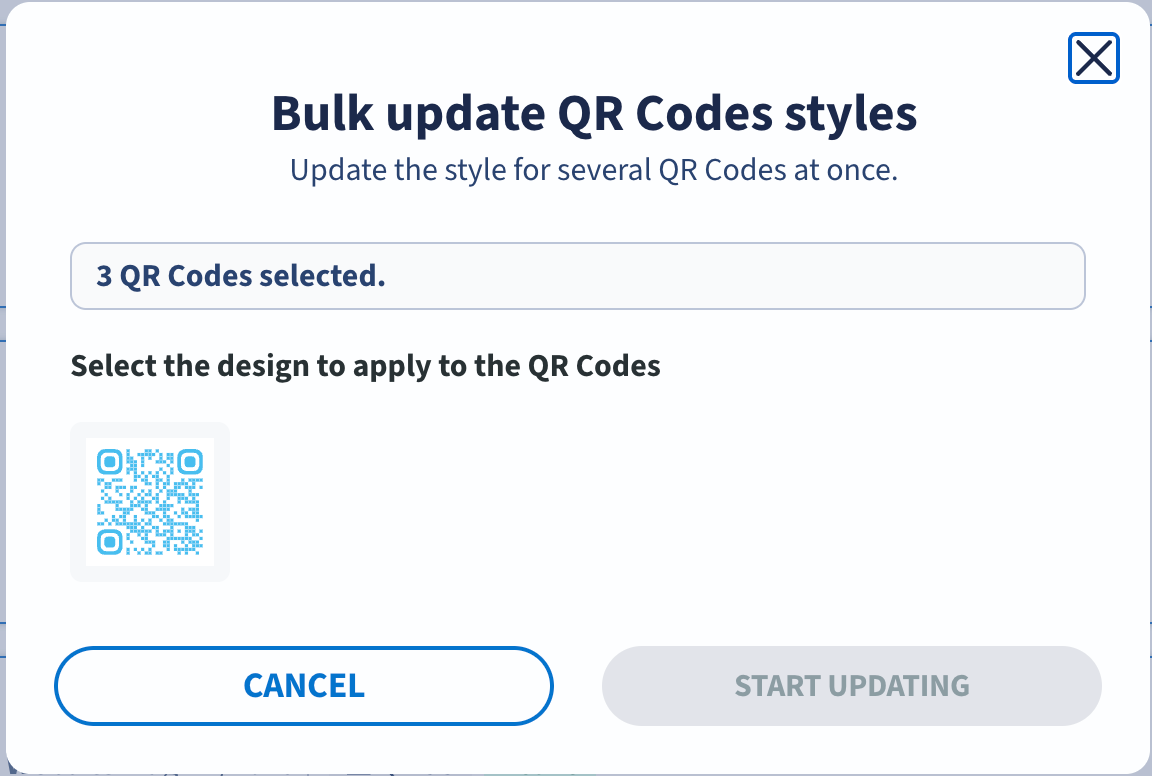This screenshot has height=776, width=1152.
Task: Click the START UPDATING button
Action: (x=852, y=686)
